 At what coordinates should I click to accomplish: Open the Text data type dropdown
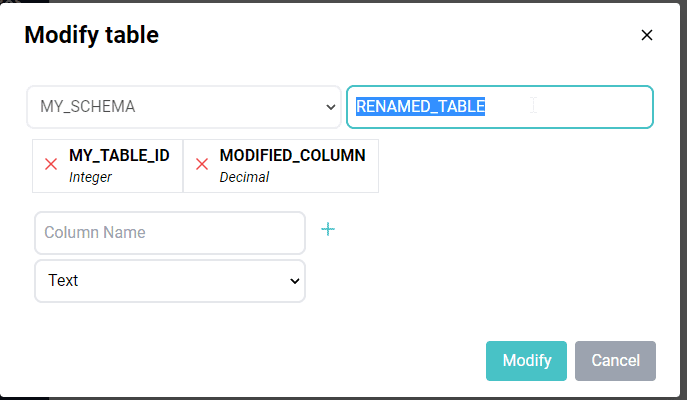click(x=170, y=281)
